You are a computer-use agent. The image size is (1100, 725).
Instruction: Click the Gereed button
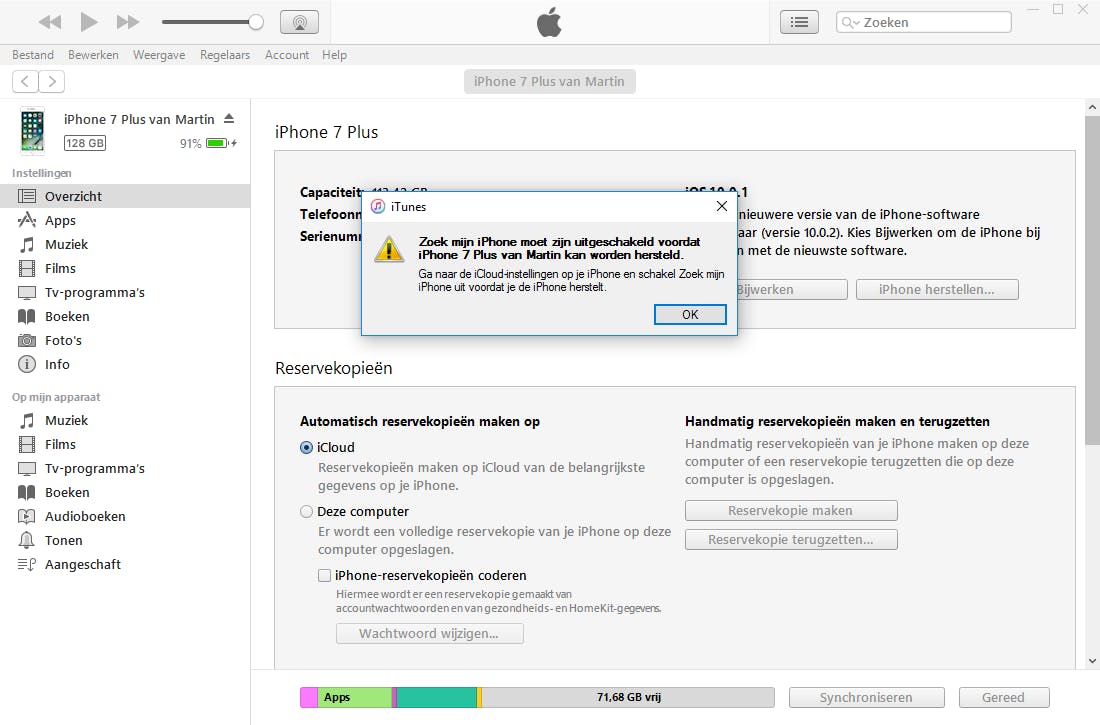[x=1004, y=698]
